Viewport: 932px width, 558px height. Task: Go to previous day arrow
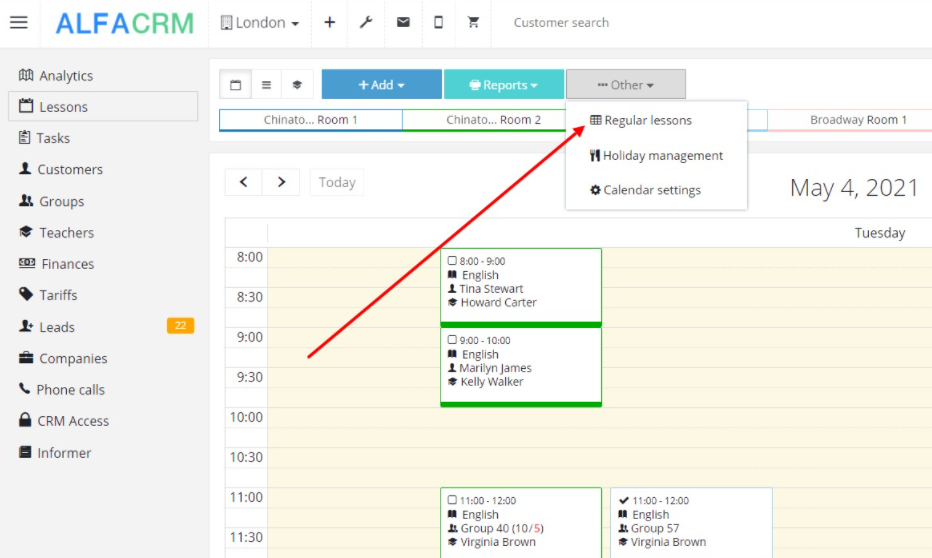point(244,182)
